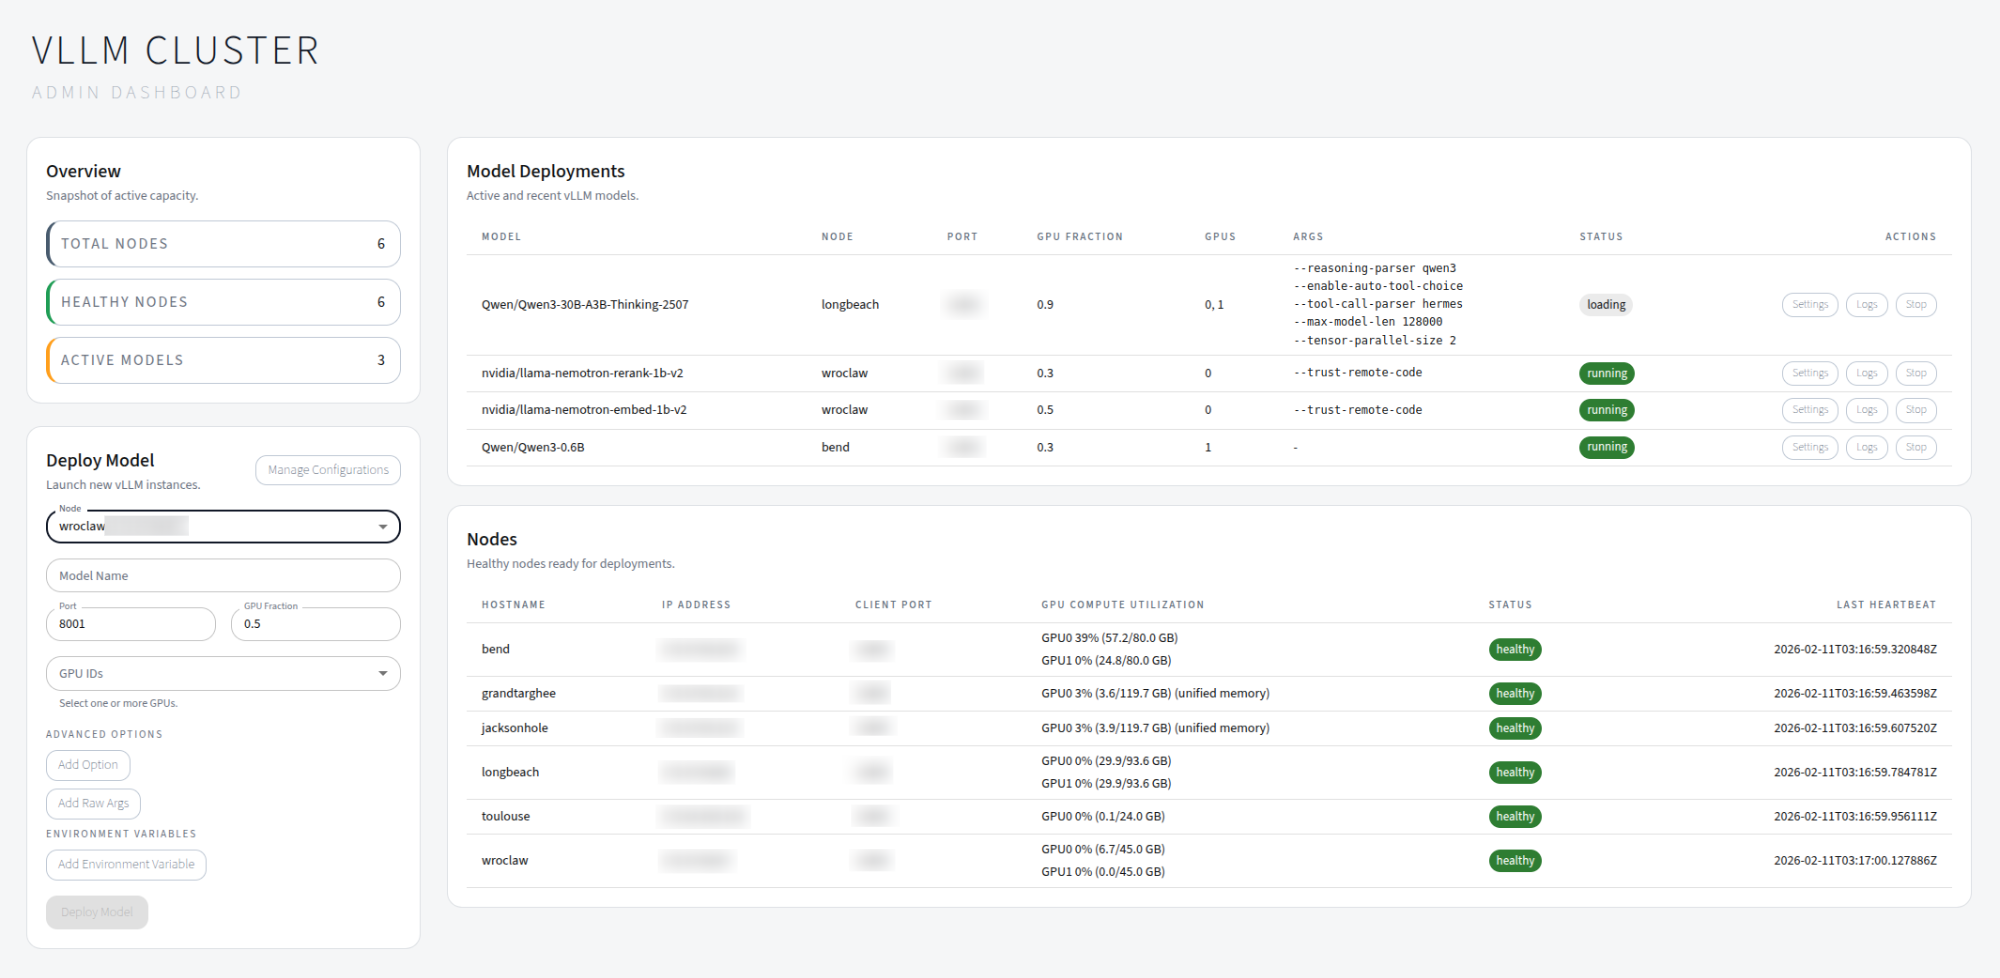Click the Healthy Nodes overview card
This screenshot has width=2000, height=978.
click(223, 302)
